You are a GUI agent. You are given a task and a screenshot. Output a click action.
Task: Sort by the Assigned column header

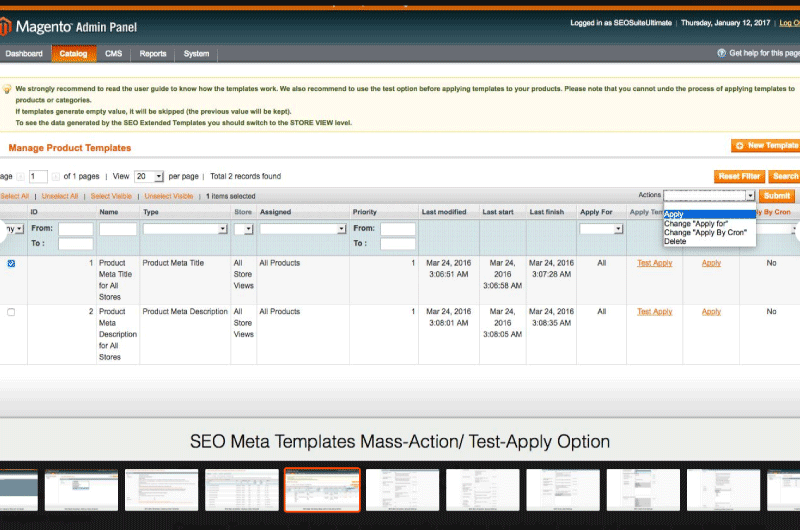click(x=276, y=212)
